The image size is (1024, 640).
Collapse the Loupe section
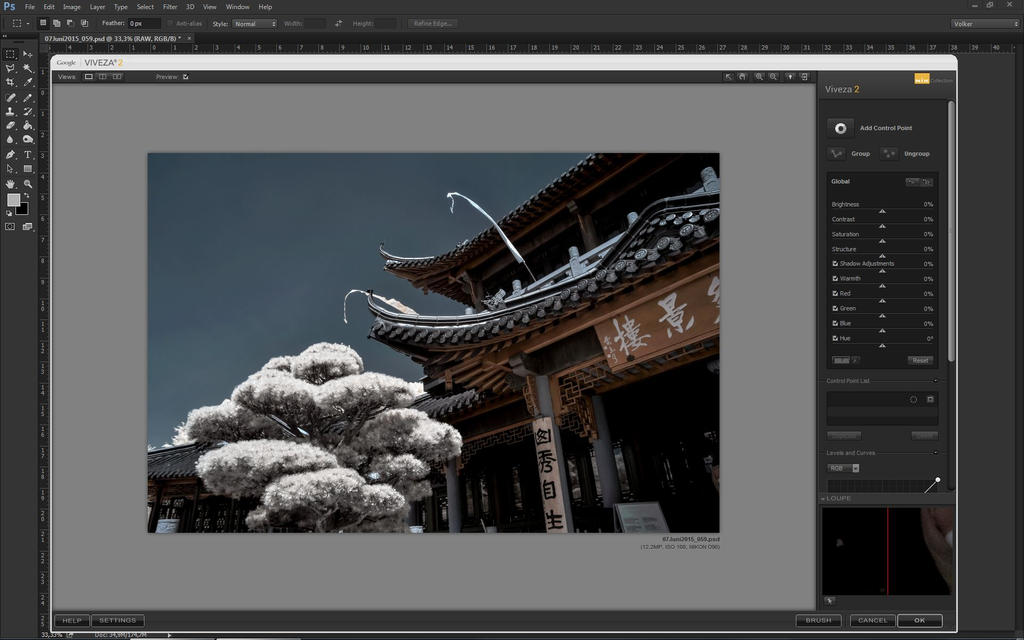pos(824,498)
